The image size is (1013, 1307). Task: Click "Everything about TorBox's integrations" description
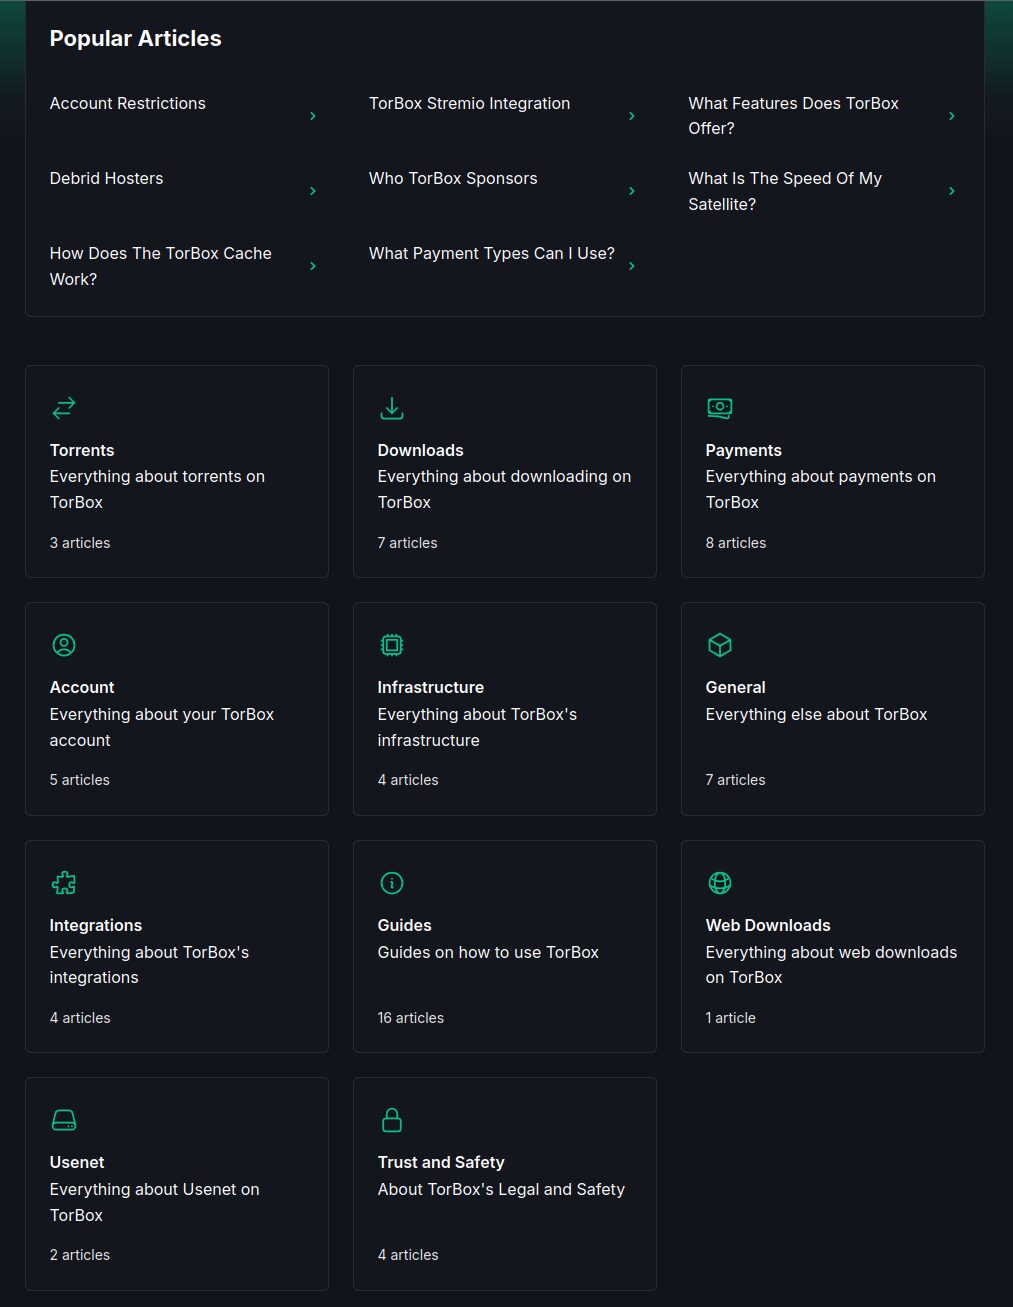pyautogui.click(x=150, y=965)
